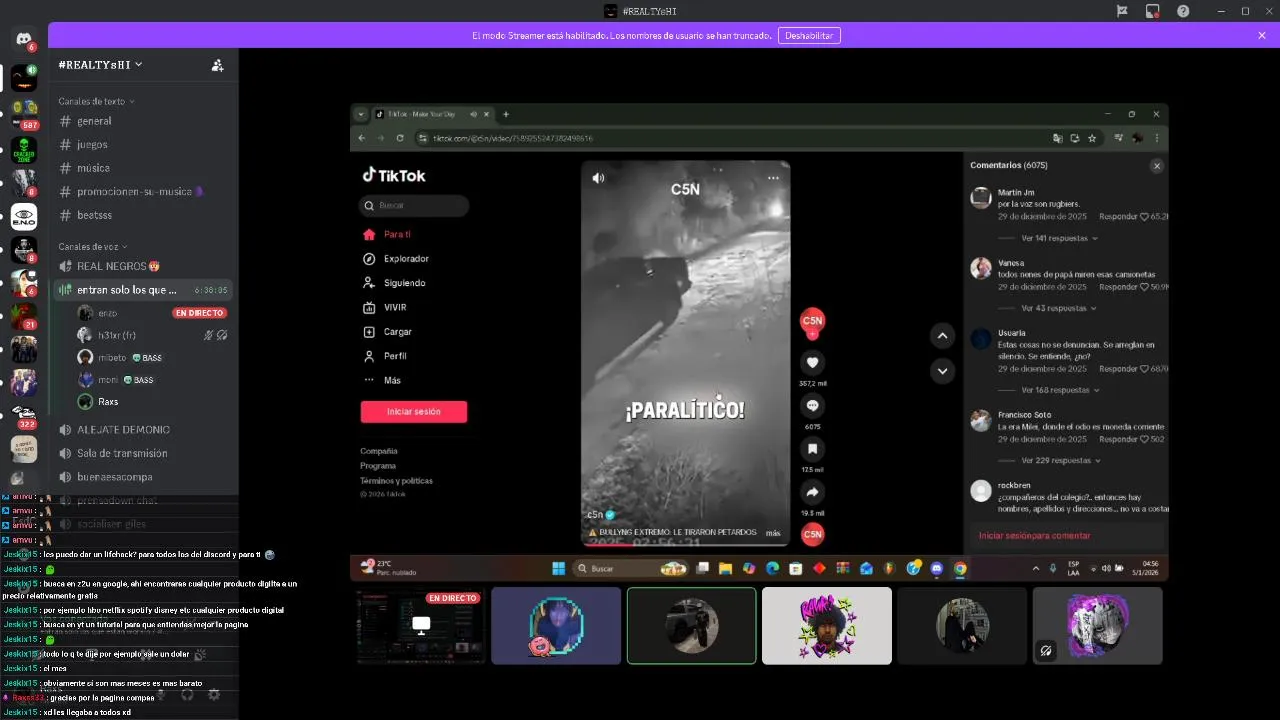Viewport: 1280px width, 720px height.
Task: Expand Ver 43 respuestas replies
Action: tap(1058, 309)
